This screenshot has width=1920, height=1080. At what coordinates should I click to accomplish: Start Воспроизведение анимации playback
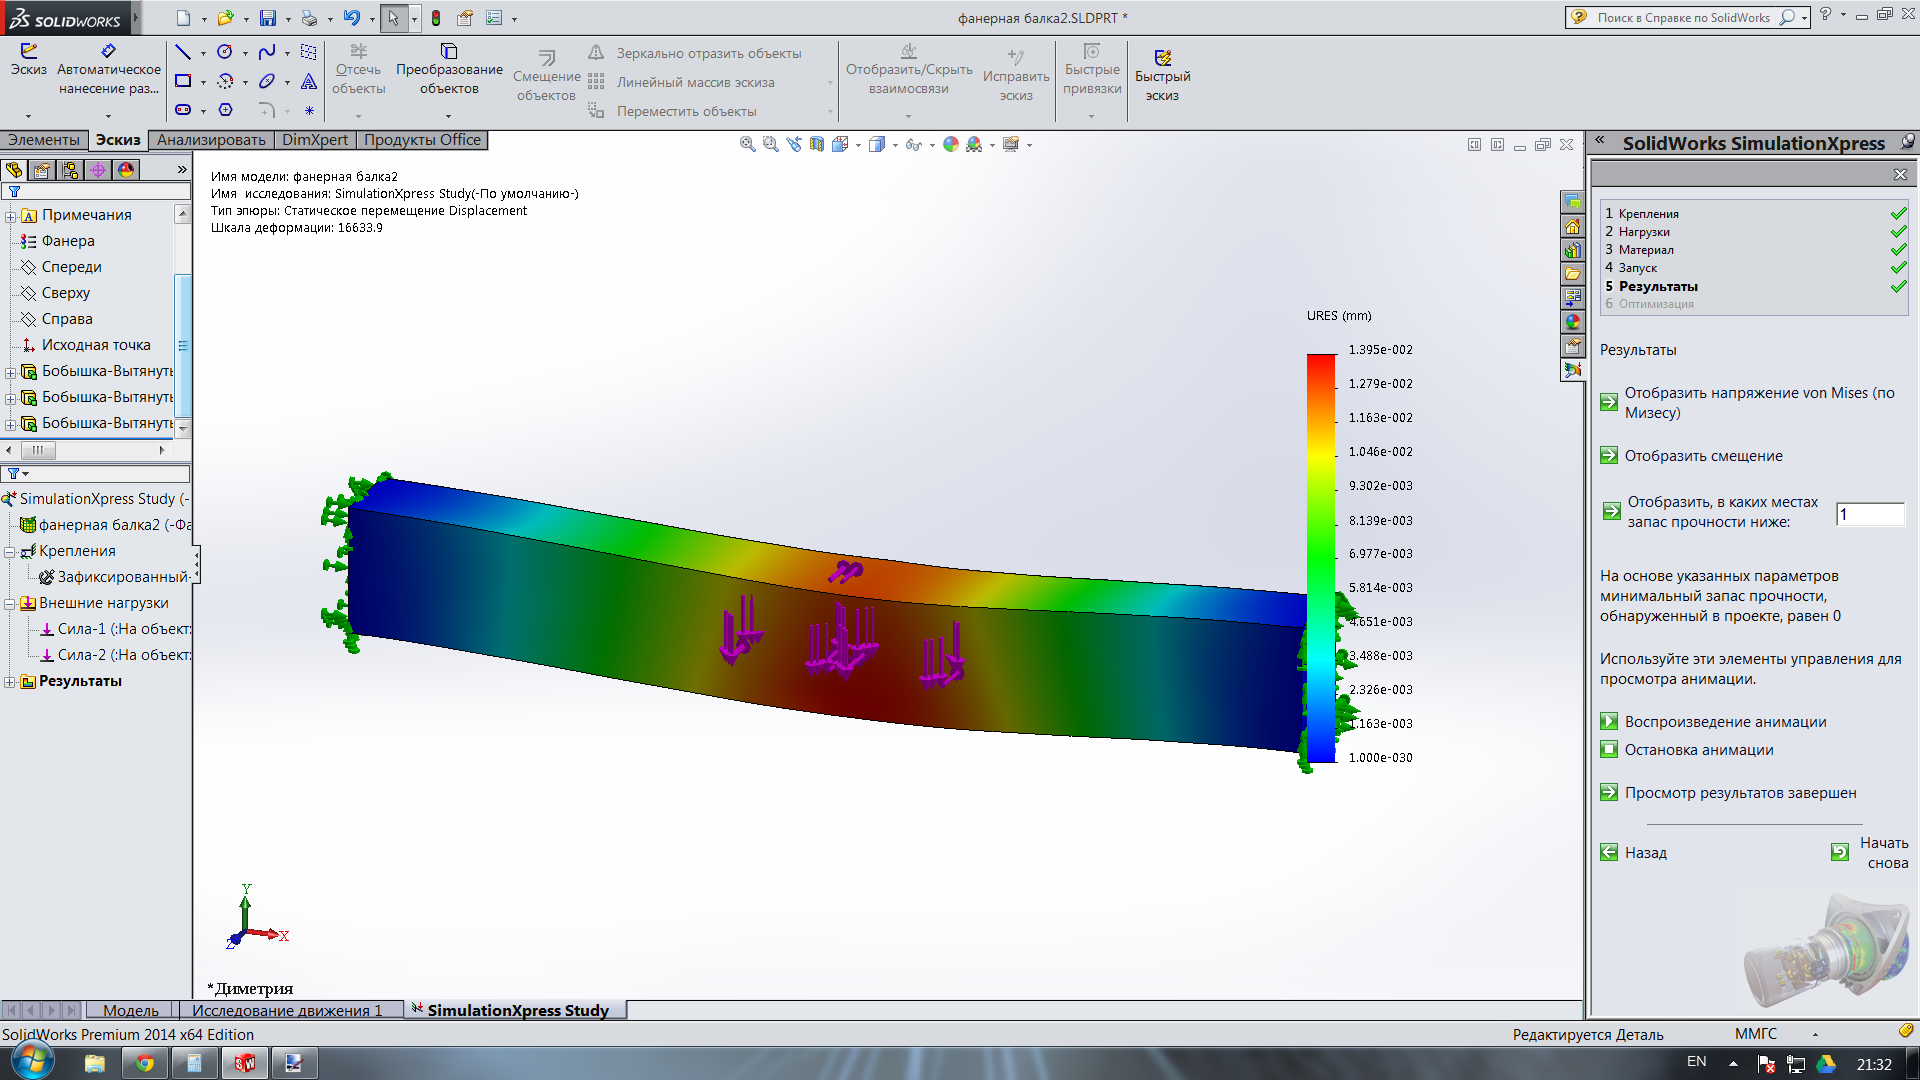coord(1725,722)
